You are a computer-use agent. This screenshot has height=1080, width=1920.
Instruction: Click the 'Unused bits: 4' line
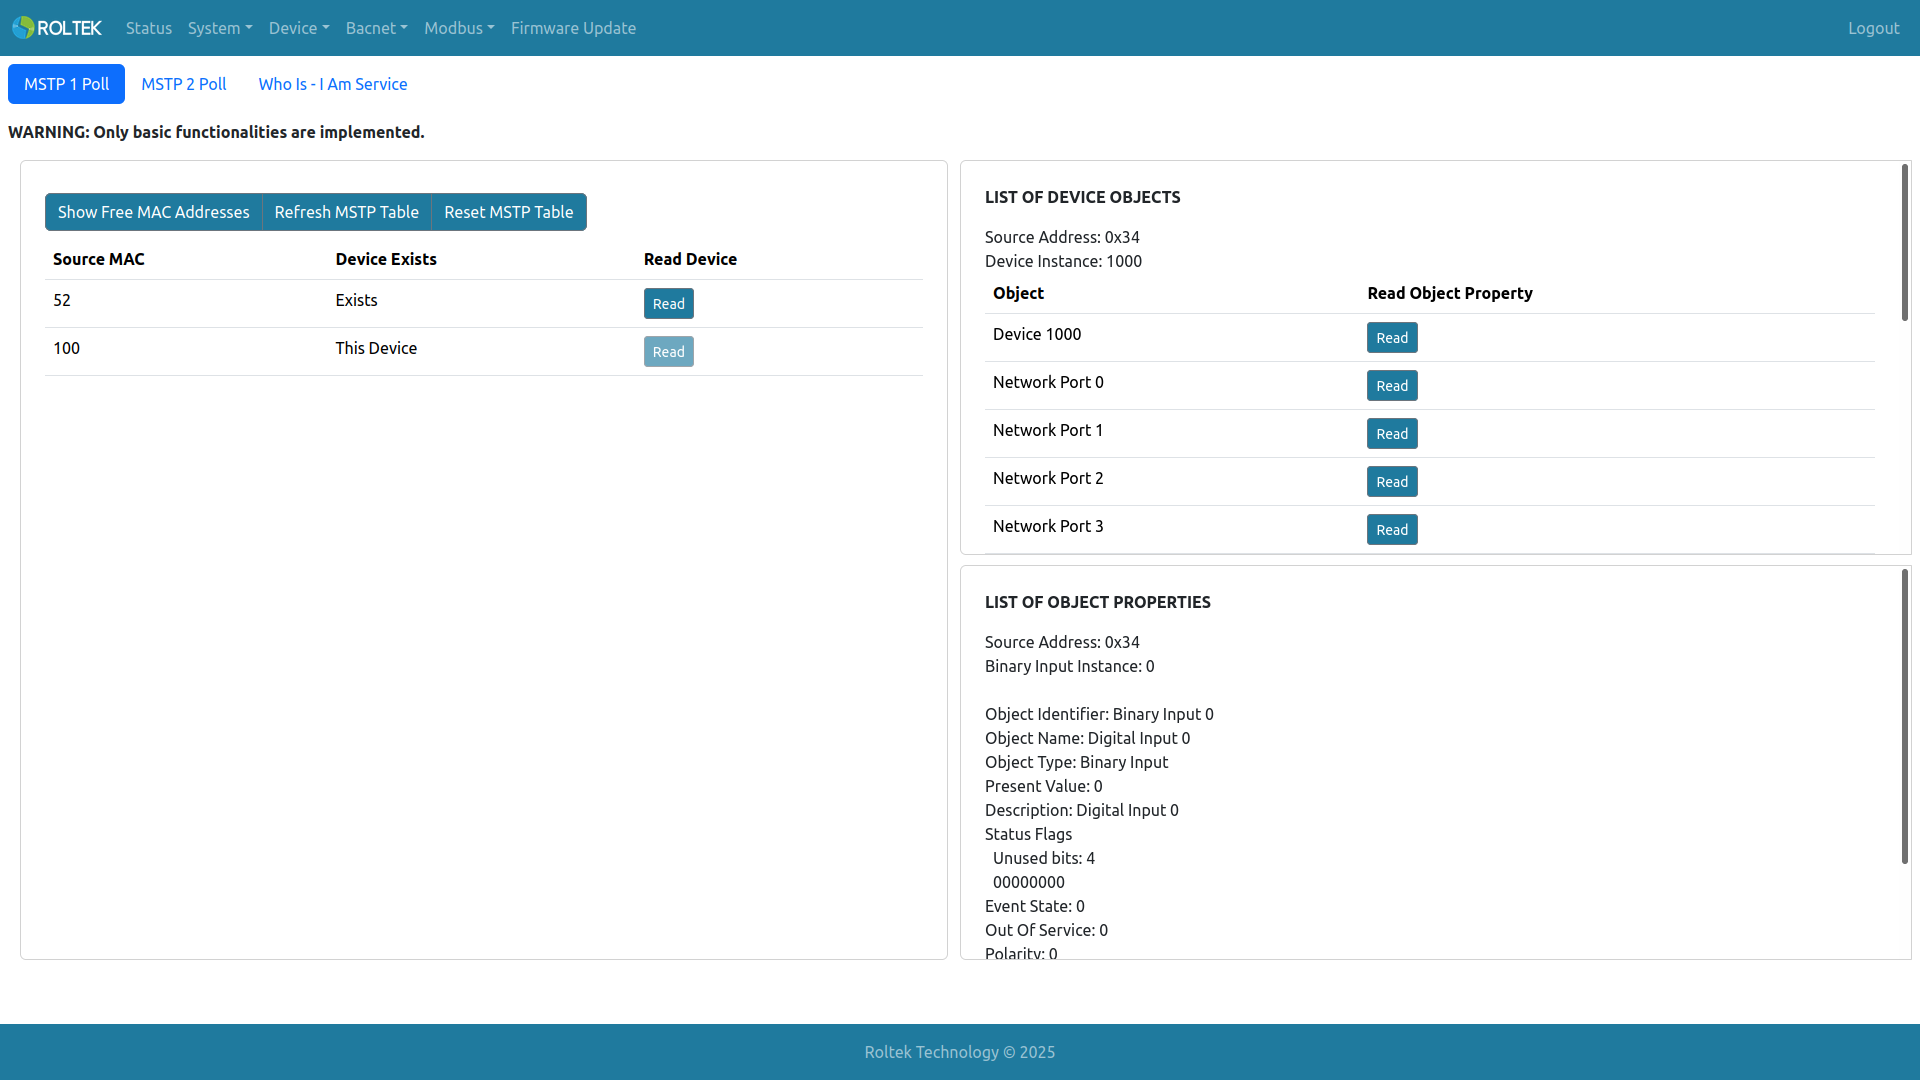point(1044,858)
